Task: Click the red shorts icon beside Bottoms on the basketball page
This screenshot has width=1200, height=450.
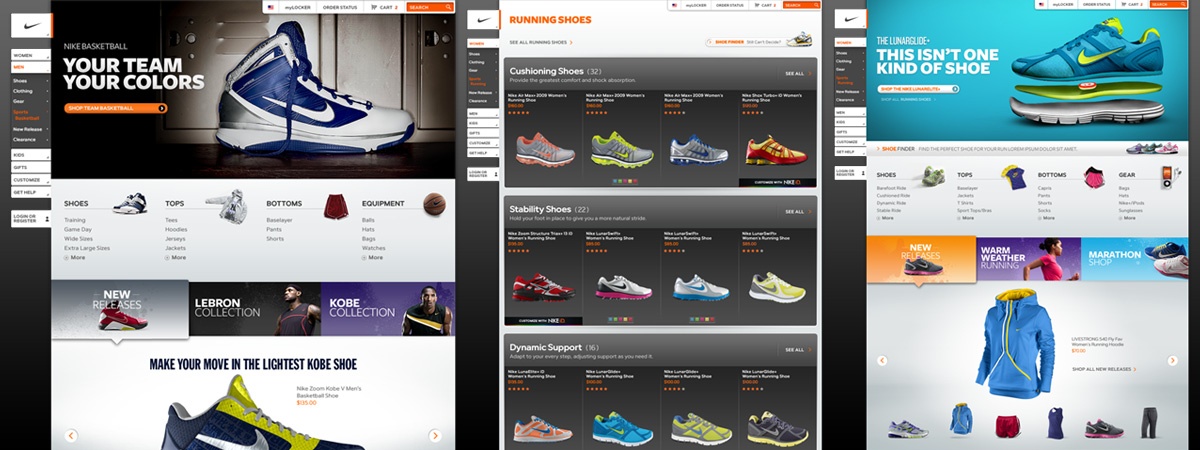Action: click(334, 207)
